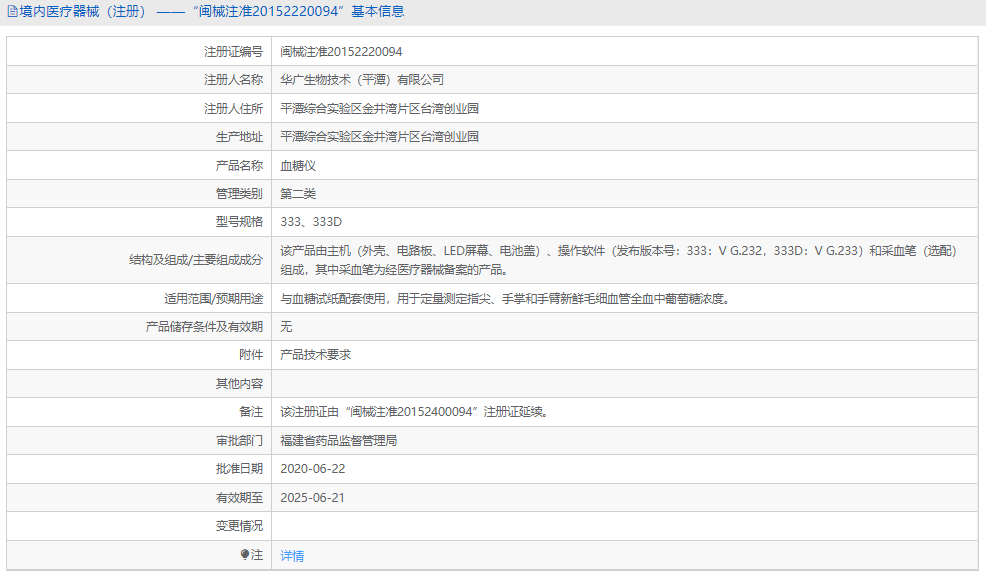Screen dimensions: 986x578
Task: Select the value 无
Action: [x=286, y=326]
